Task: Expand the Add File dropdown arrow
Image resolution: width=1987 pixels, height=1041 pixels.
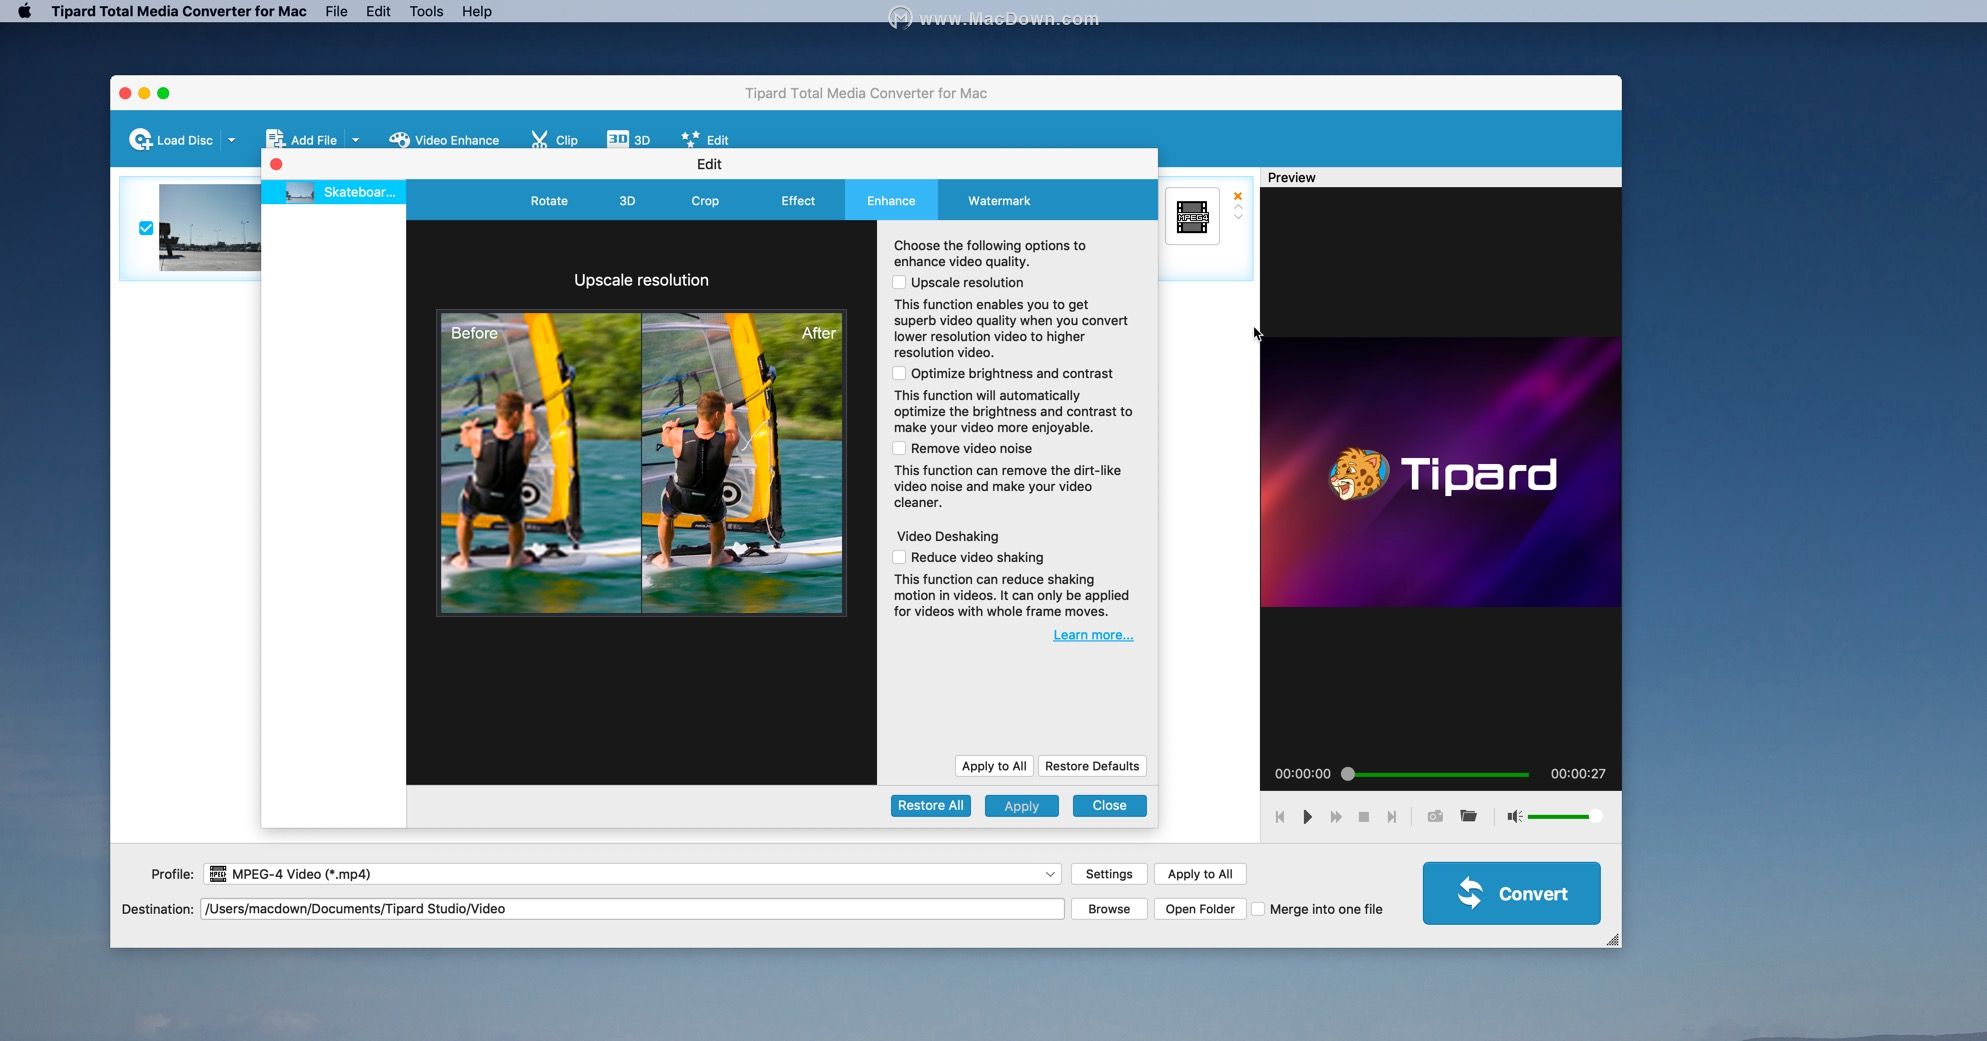Action: (355, 139)
